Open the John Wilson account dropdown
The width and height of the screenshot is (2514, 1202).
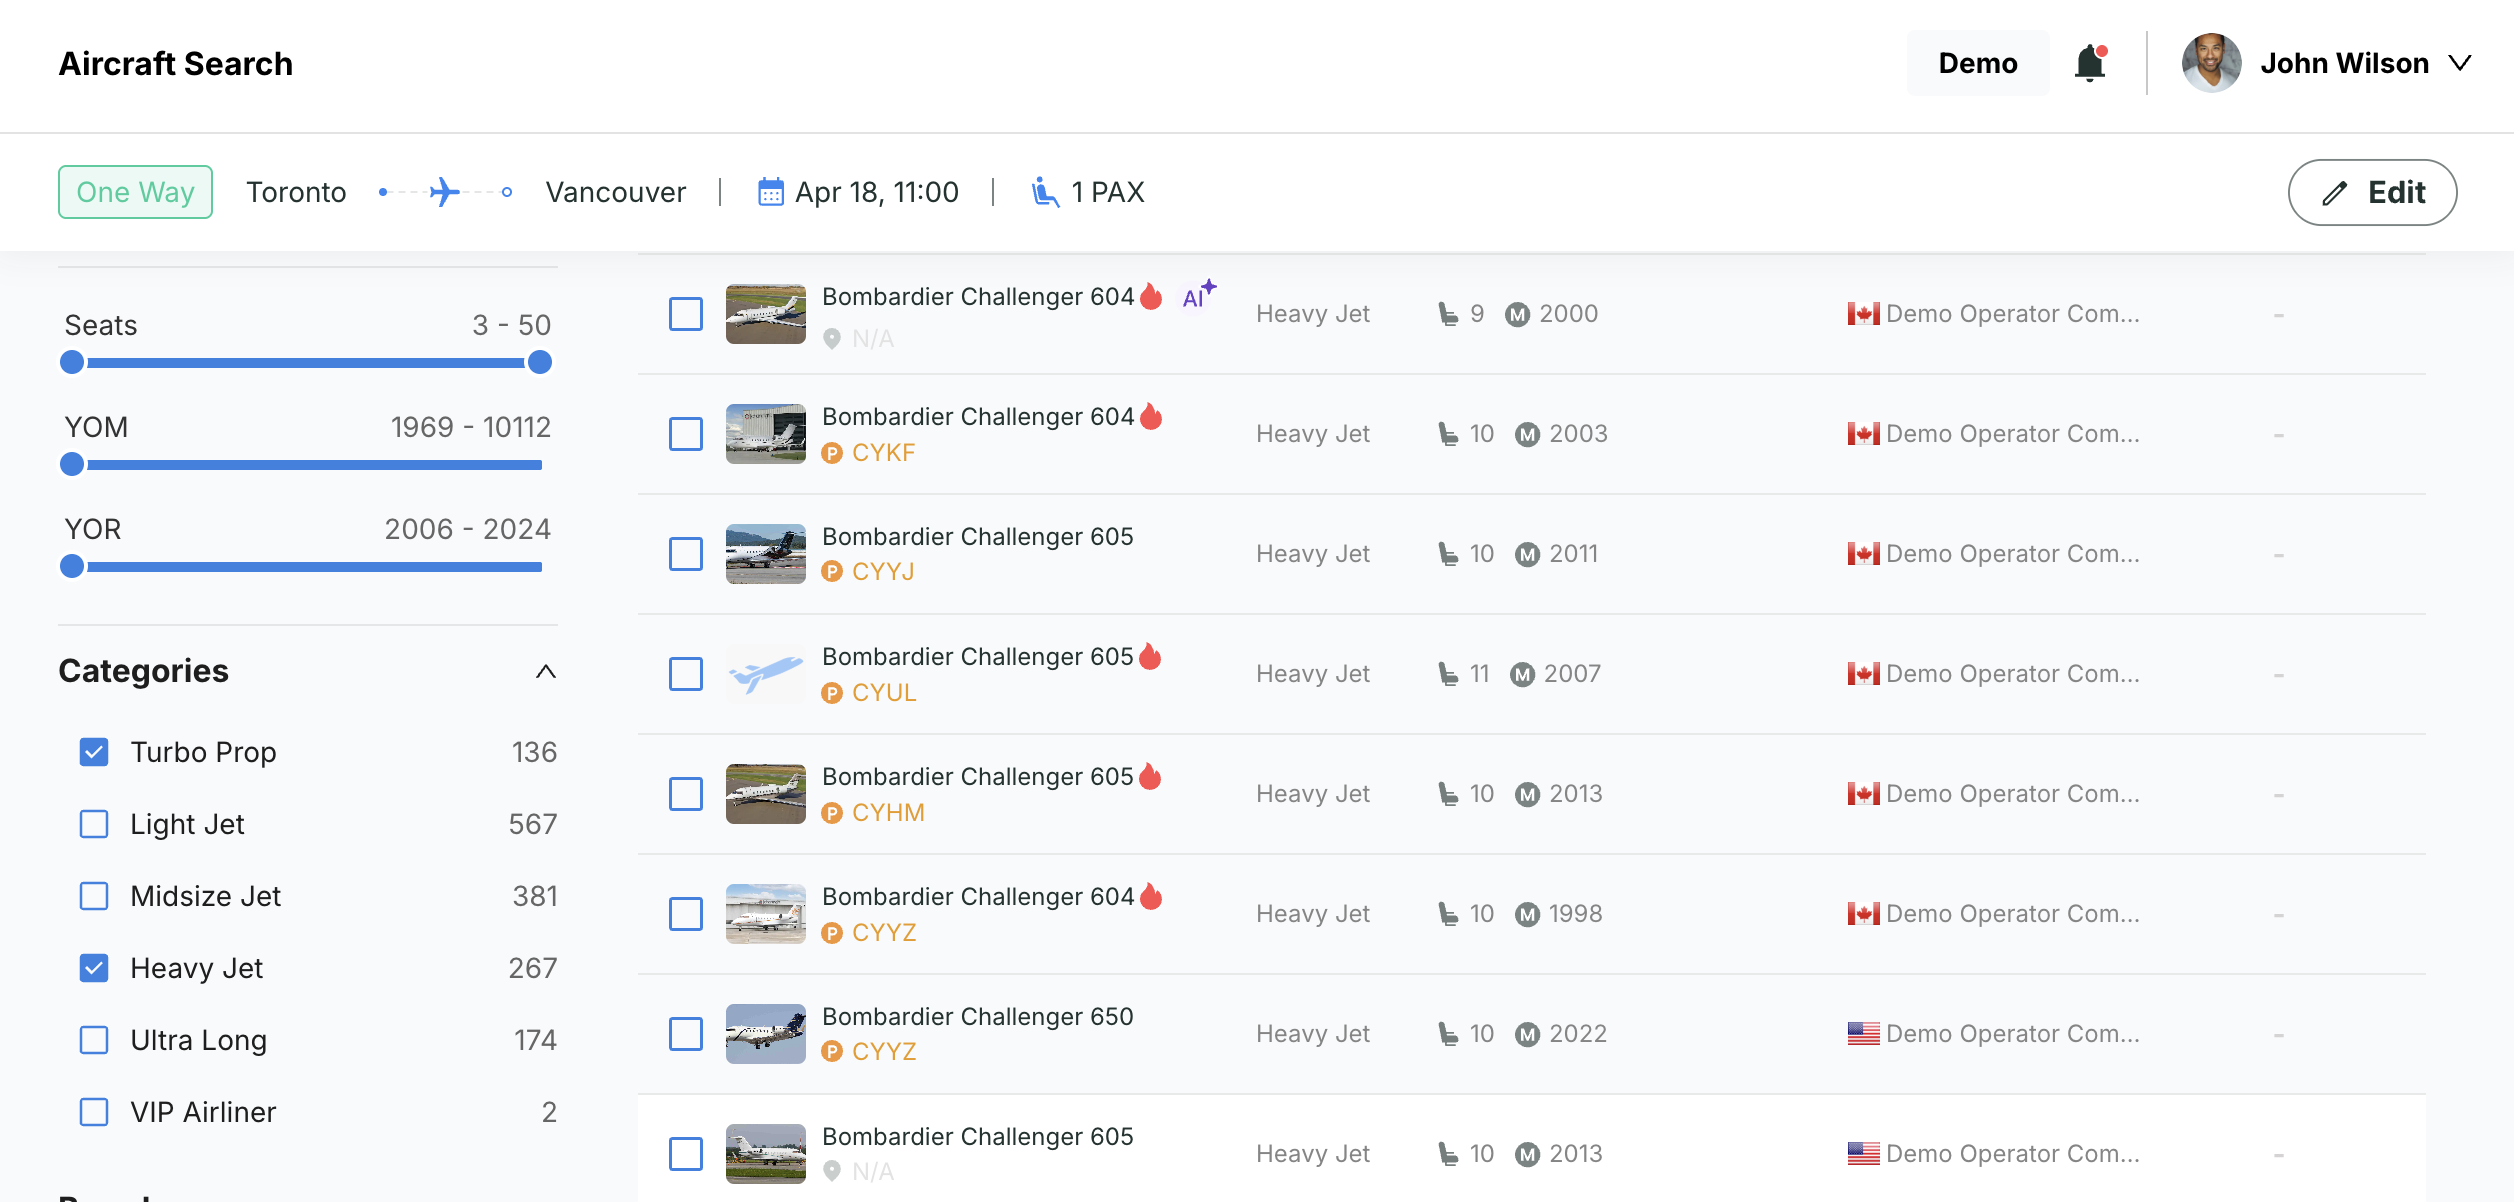coord(2460,63)
